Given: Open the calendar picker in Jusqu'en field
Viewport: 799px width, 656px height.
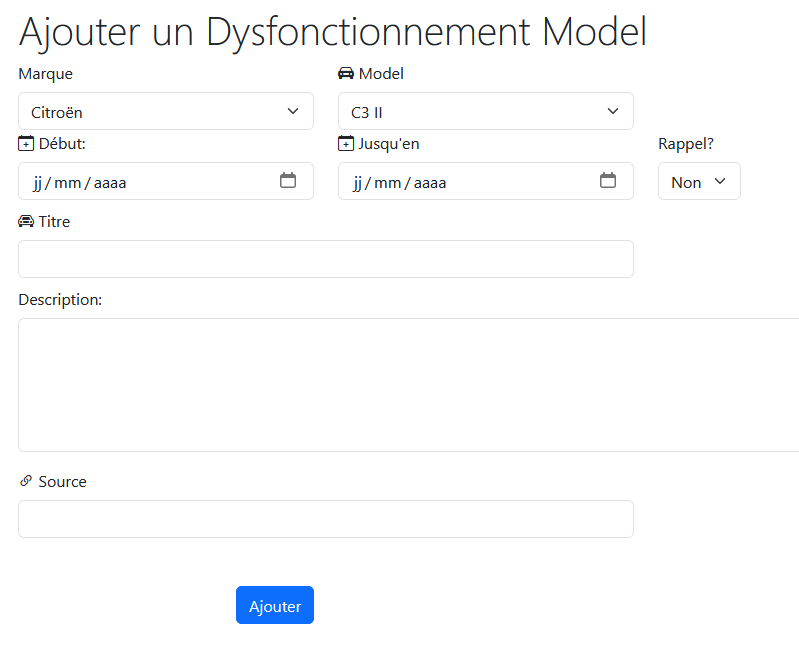Looking at the screenshot, I should click(608, 181).
